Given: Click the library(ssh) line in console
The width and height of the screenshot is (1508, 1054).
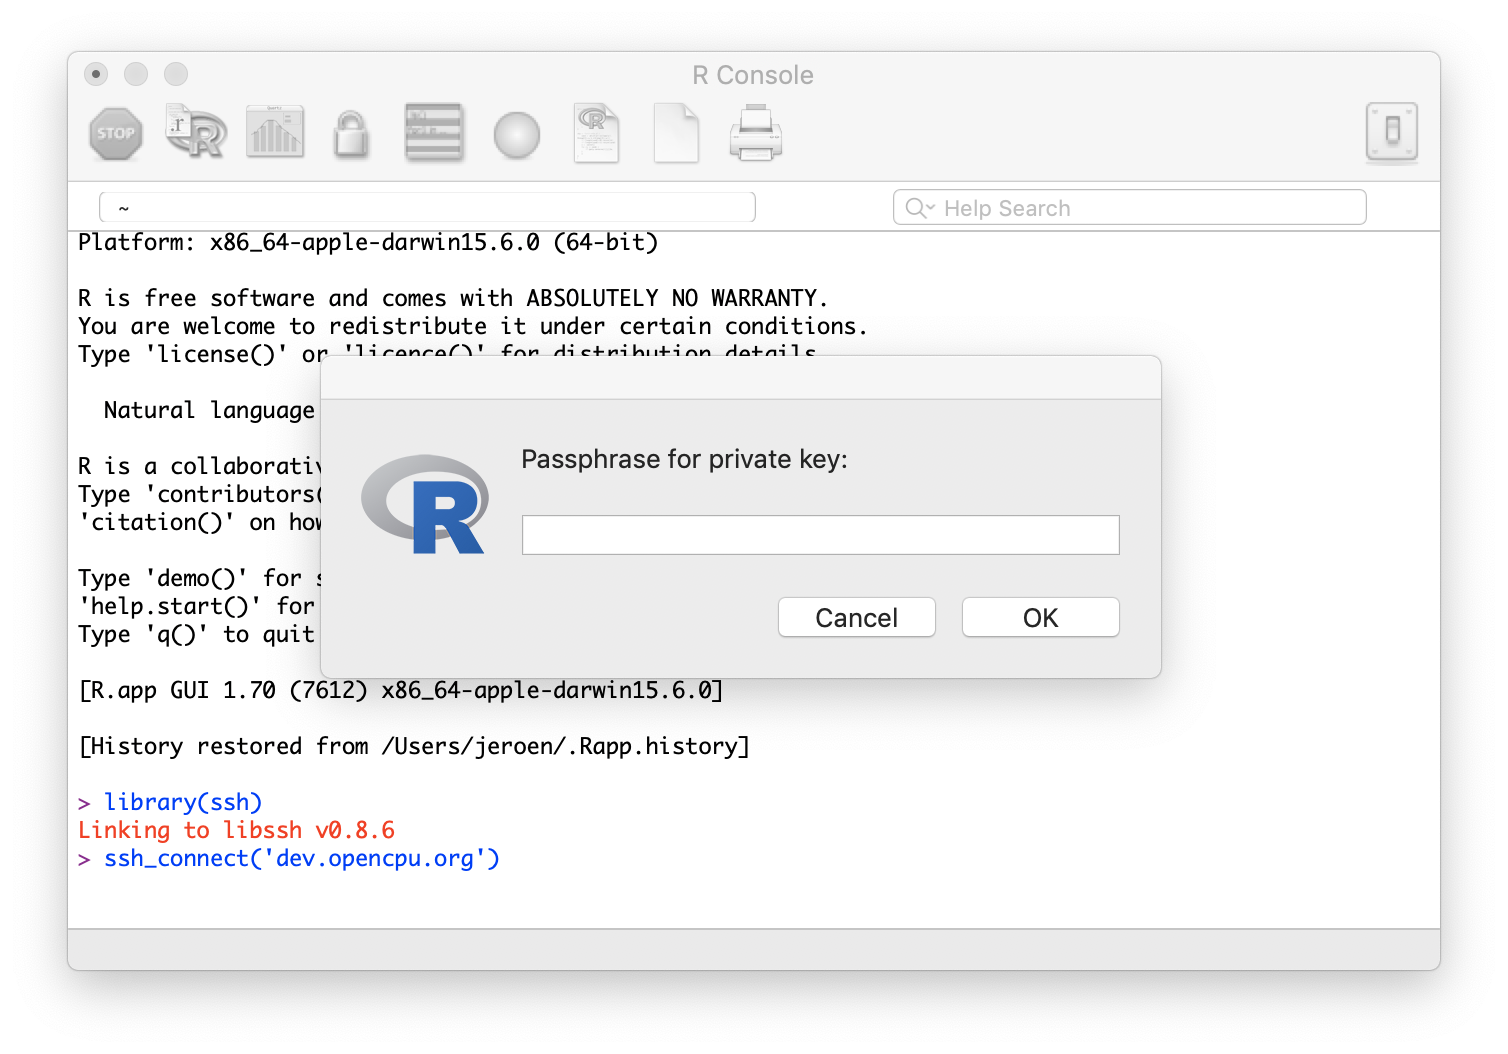Looking at the screenshot, I should tap(183, 803).
